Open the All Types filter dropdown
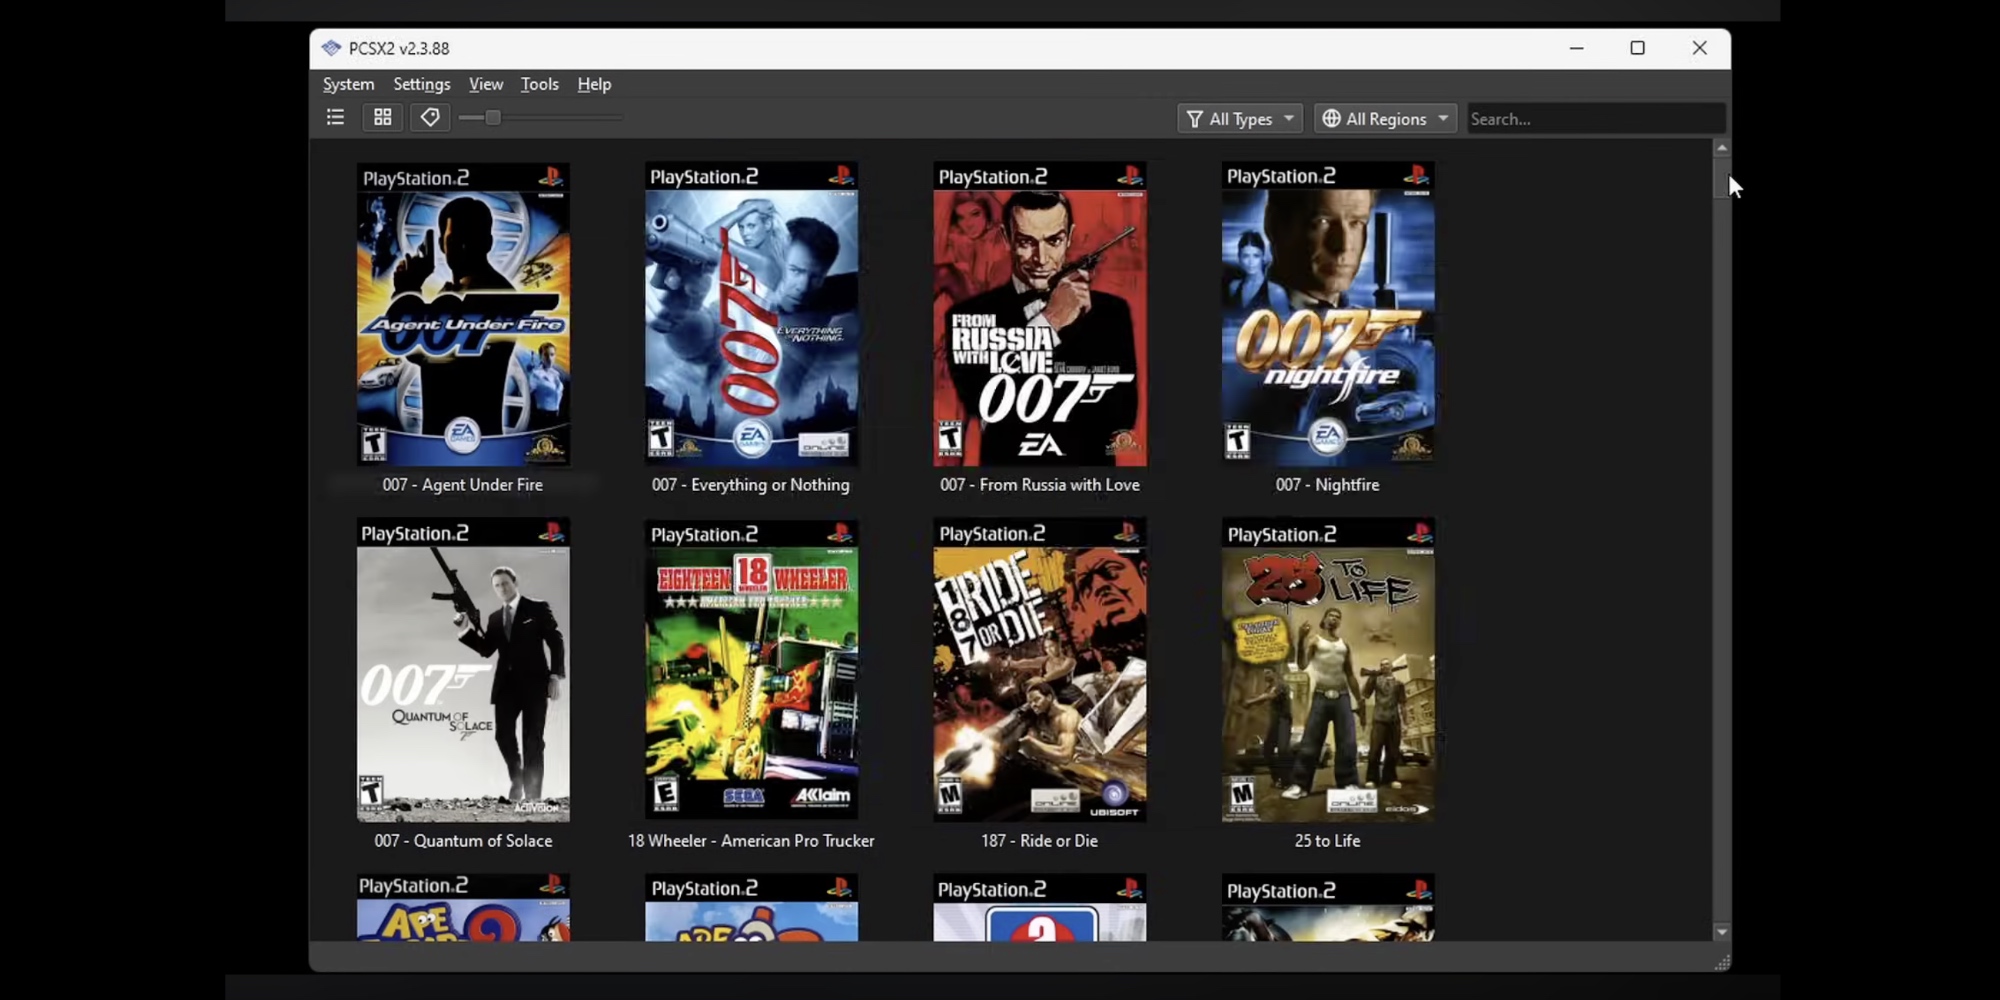This screenshot has width=2000, height=1000. point(1239,118)
